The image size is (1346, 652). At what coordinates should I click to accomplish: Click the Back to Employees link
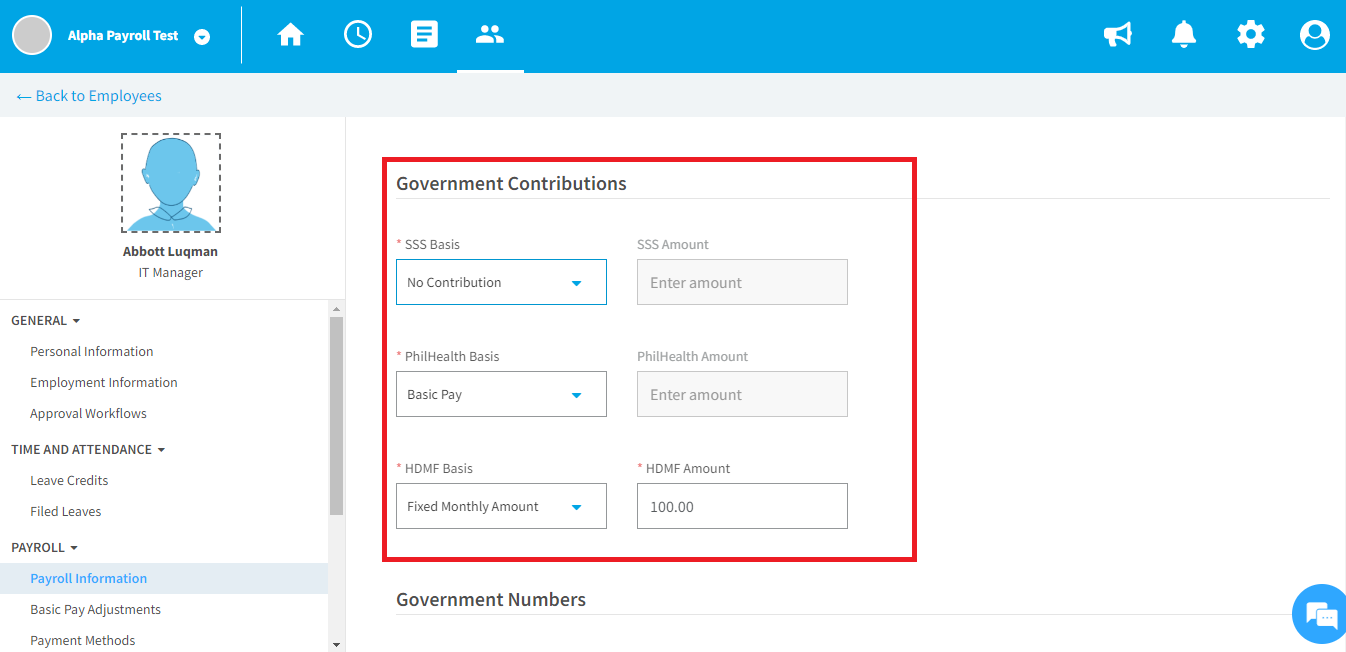pyautogui.click(x=89, y=96)
